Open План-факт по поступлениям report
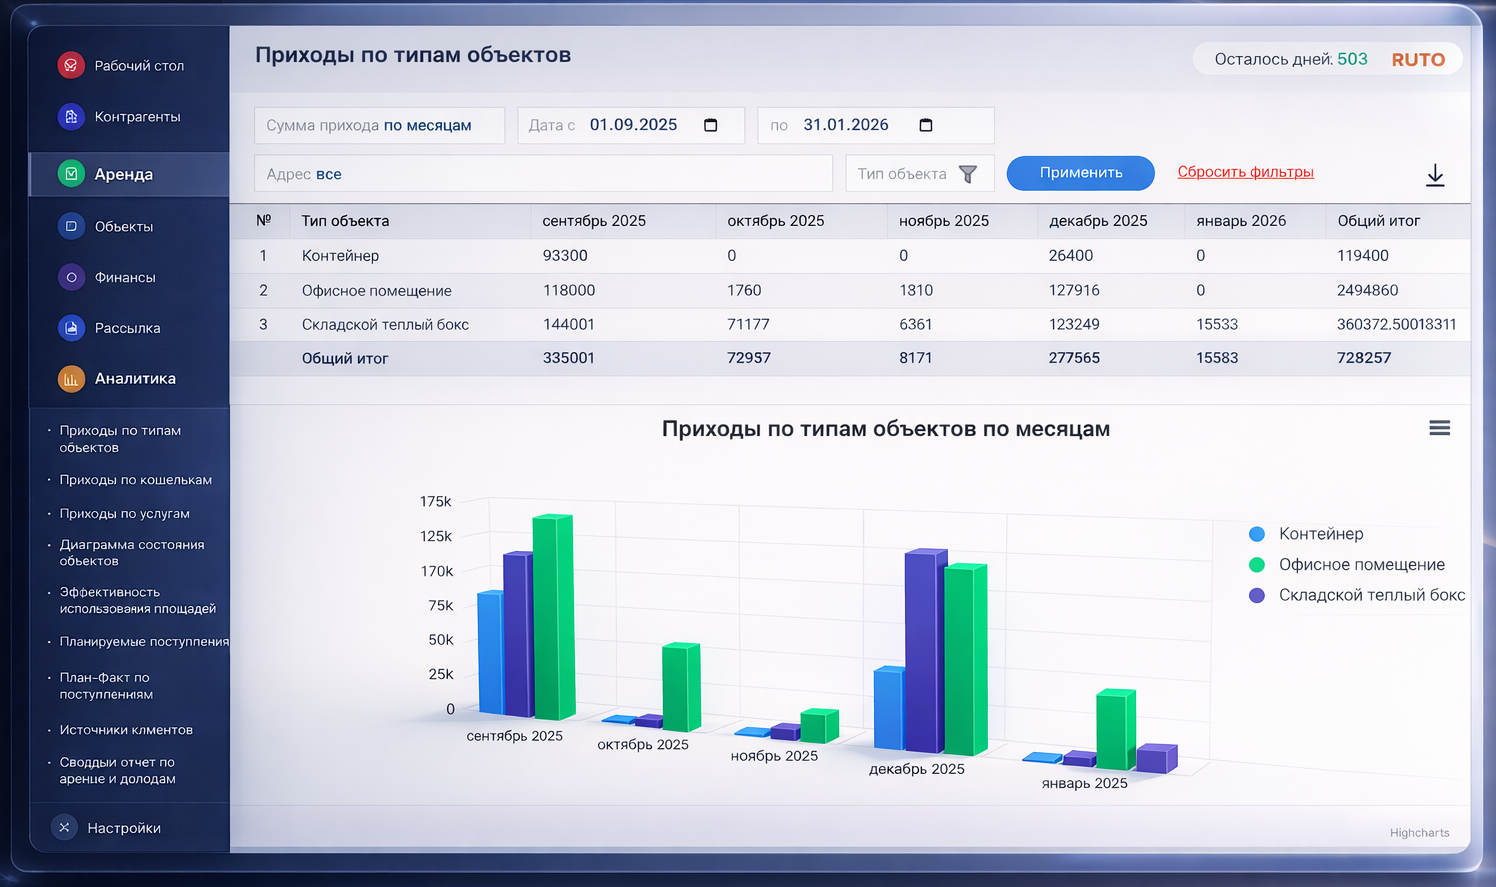Screen dimensions: 1496x887 [x=106, y=686]
